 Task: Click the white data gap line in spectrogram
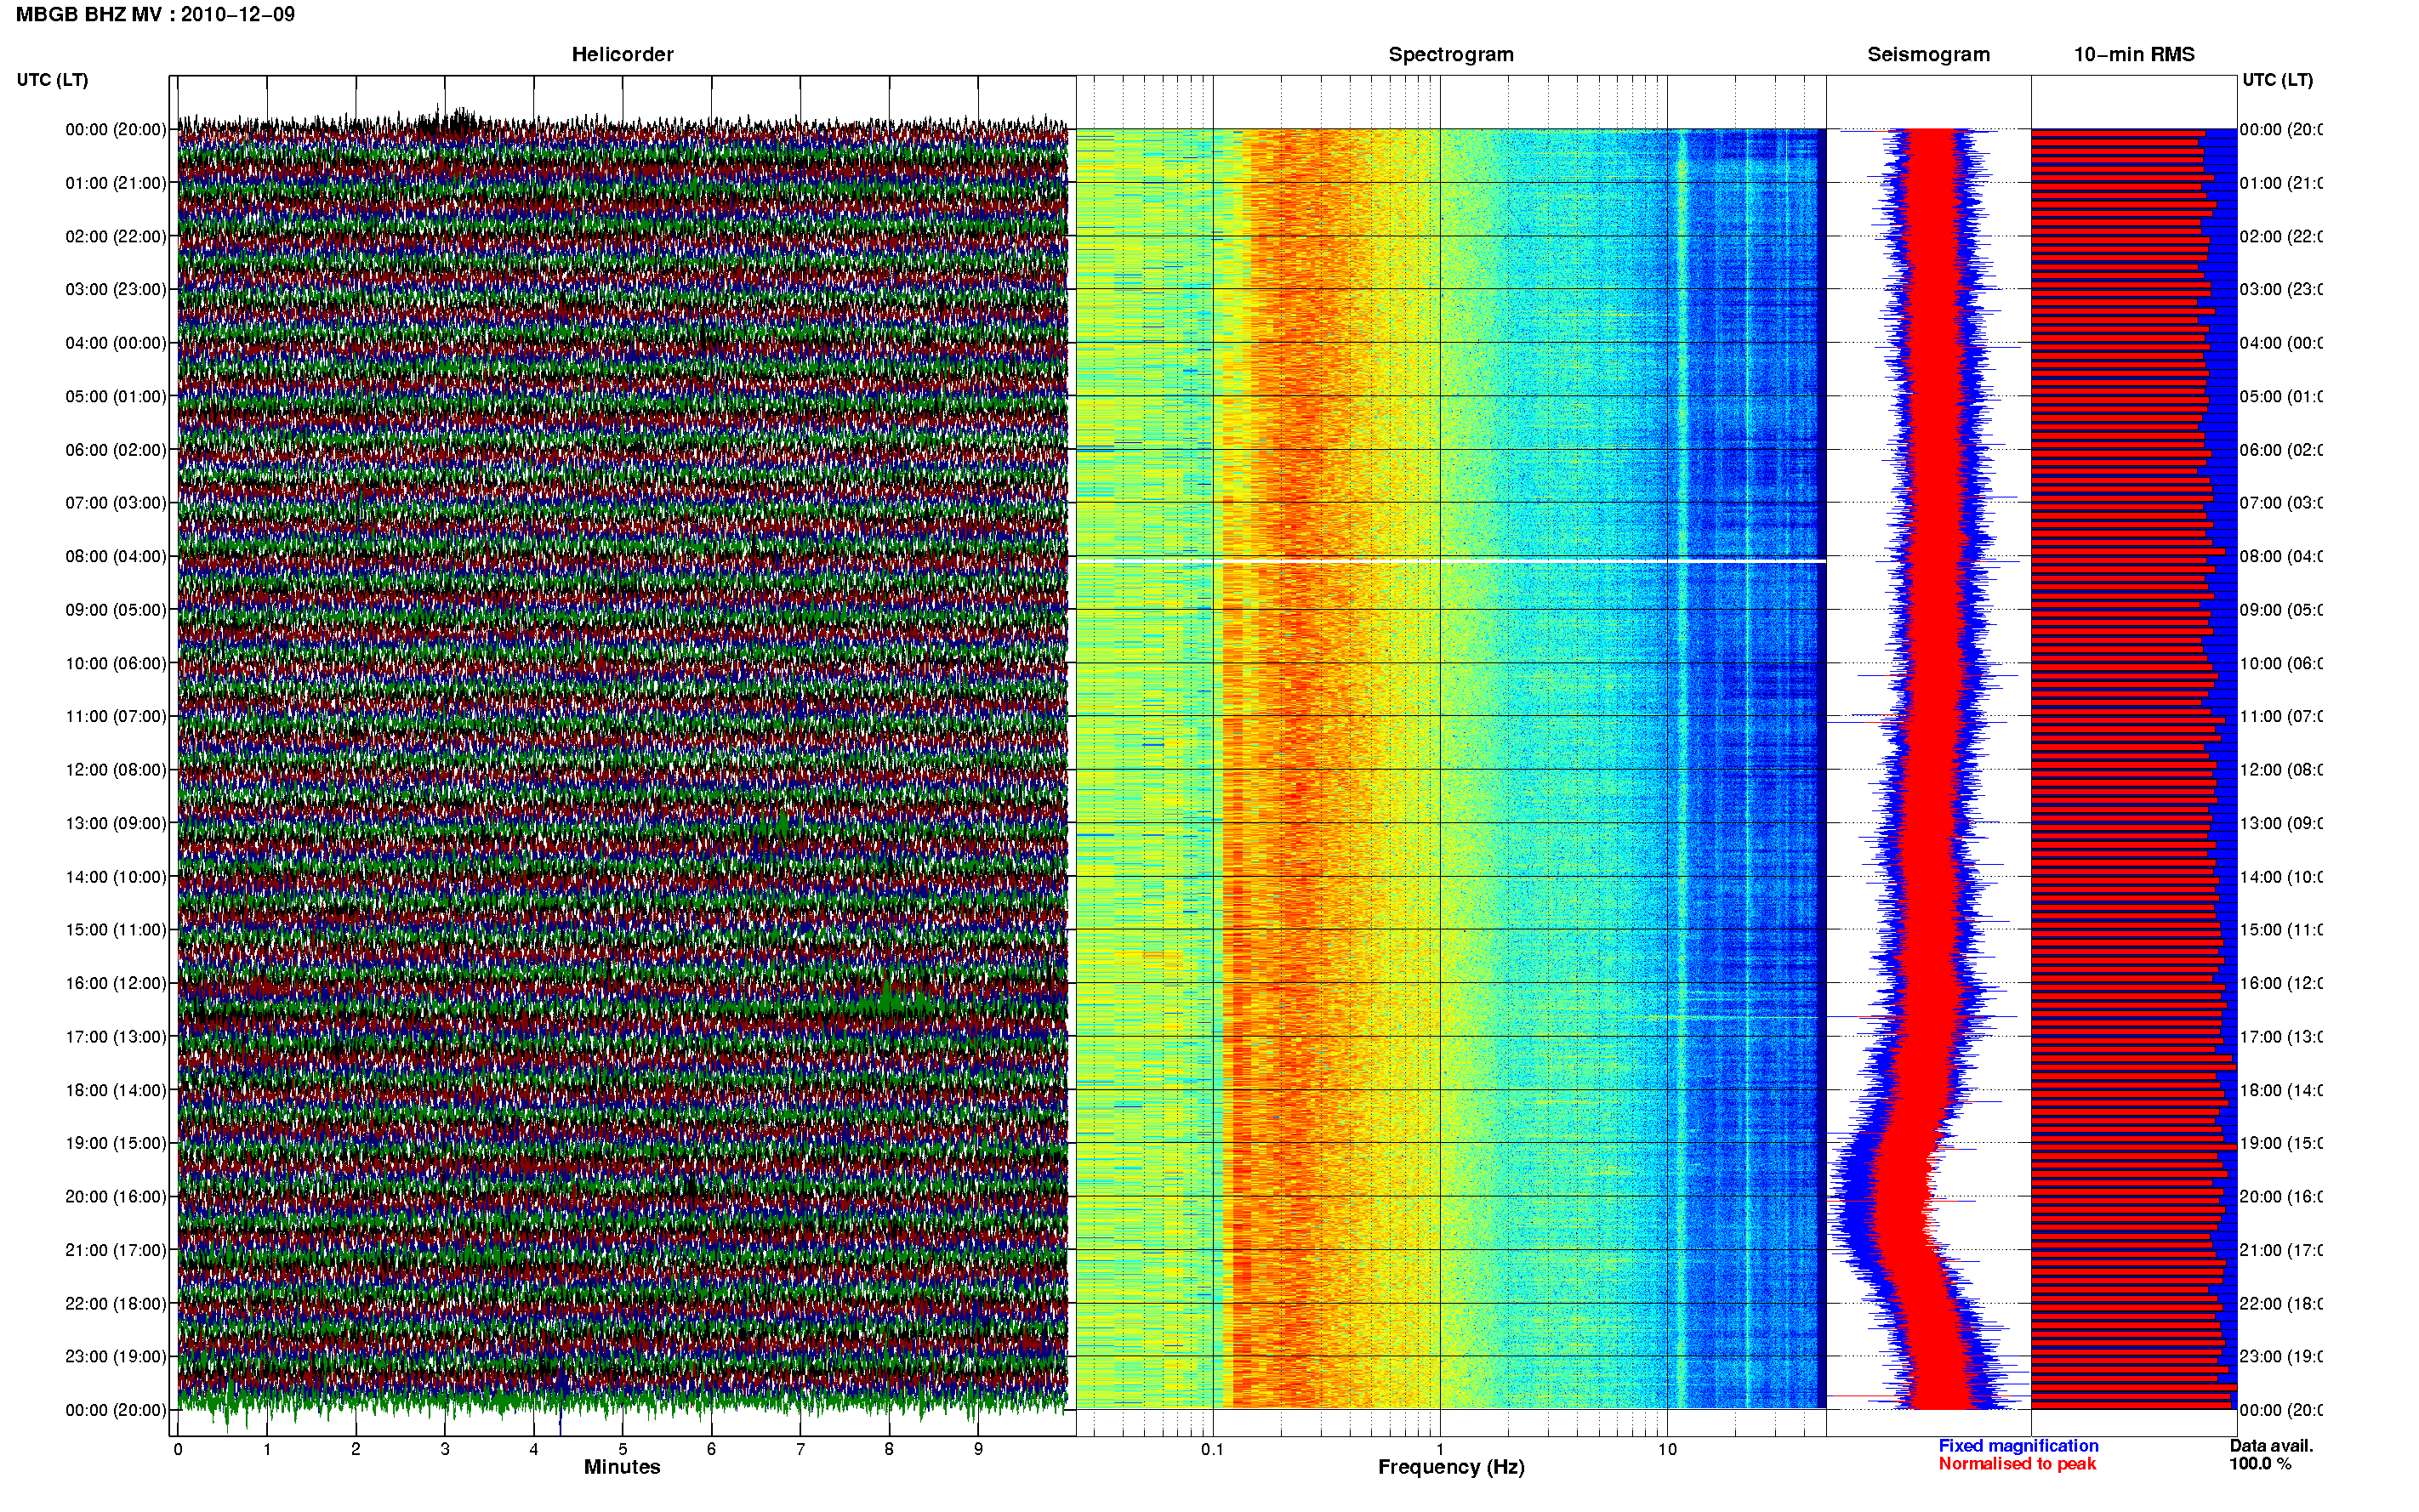point(1451,562)
